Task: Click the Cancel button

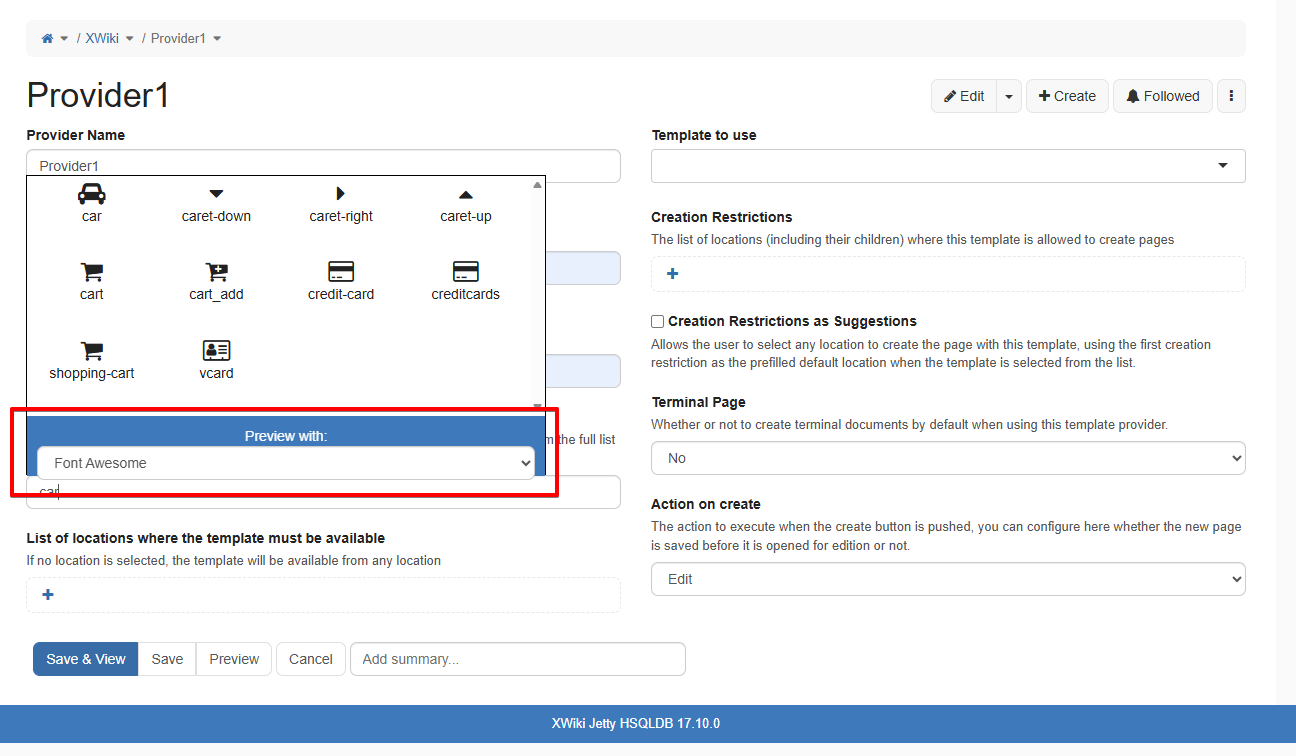Action: coord(310,659)
